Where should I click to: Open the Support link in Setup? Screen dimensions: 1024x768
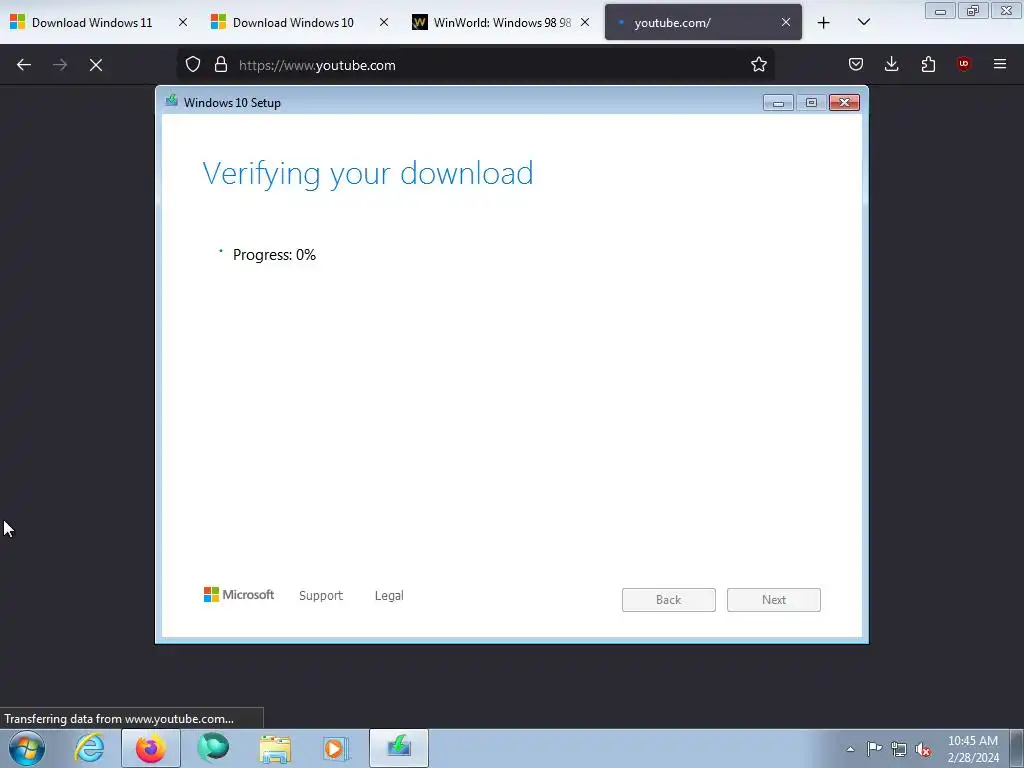[x=321, y=596]
